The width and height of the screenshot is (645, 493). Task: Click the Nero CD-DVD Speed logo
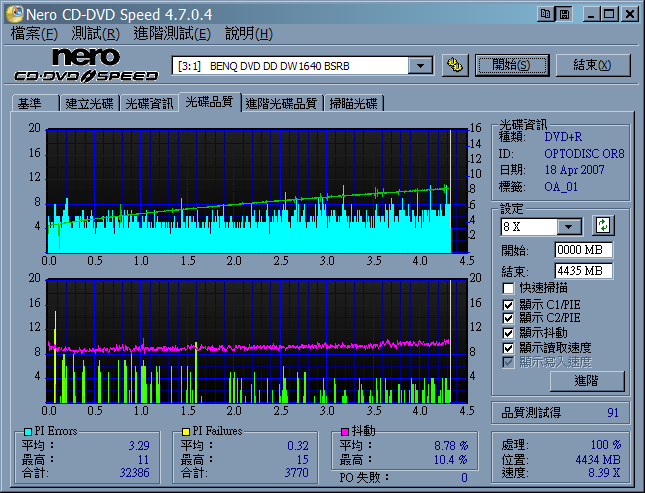click(x=86, y=65)
